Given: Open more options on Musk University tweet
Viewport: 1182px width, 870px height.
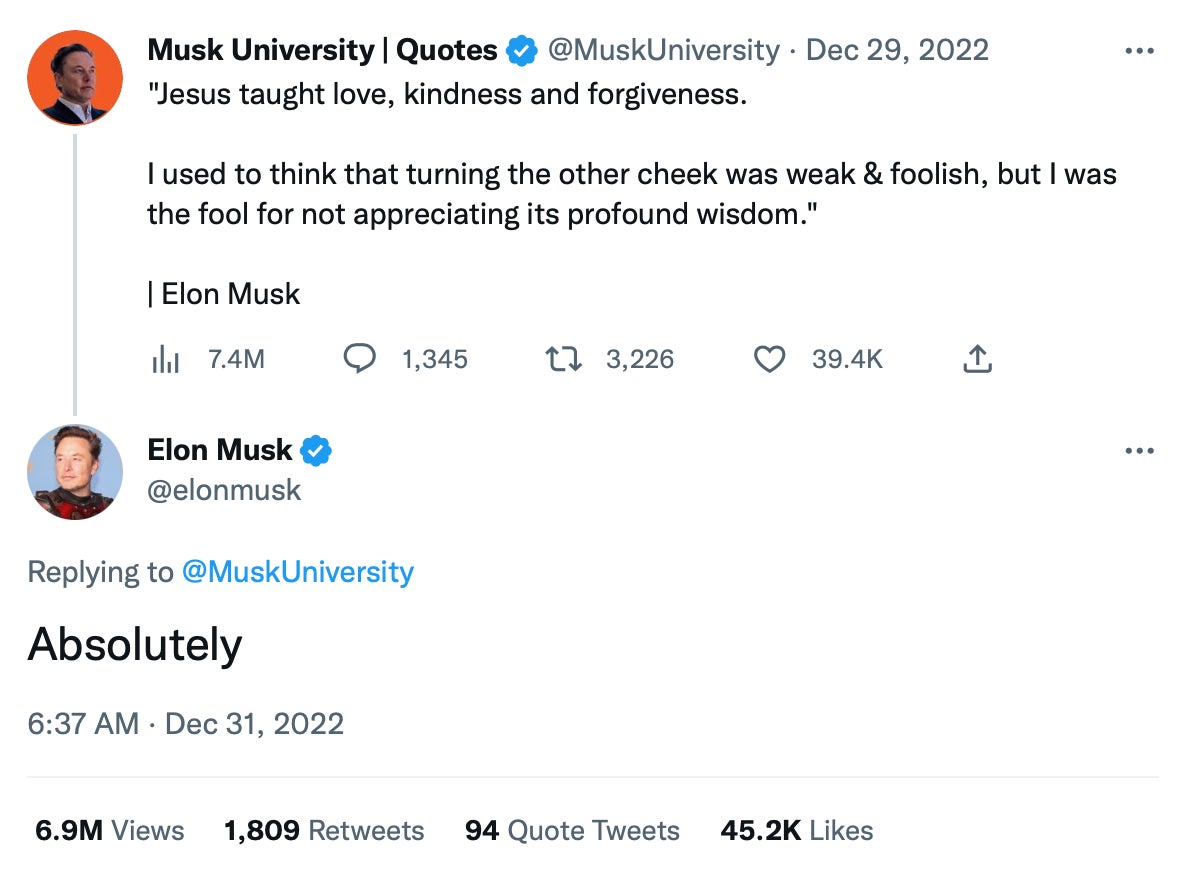Looking at the screenshot, I should pos(1139,51).
